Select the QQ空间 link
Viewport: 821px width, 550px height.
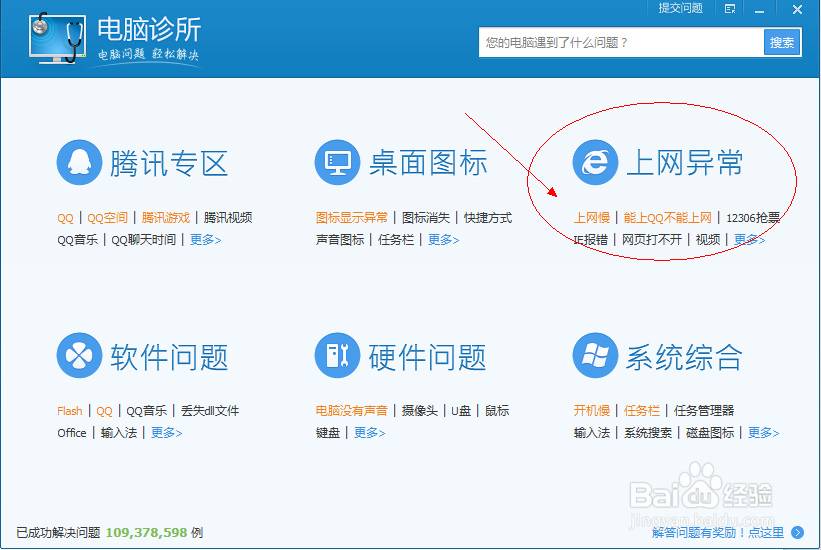point(107,218)
